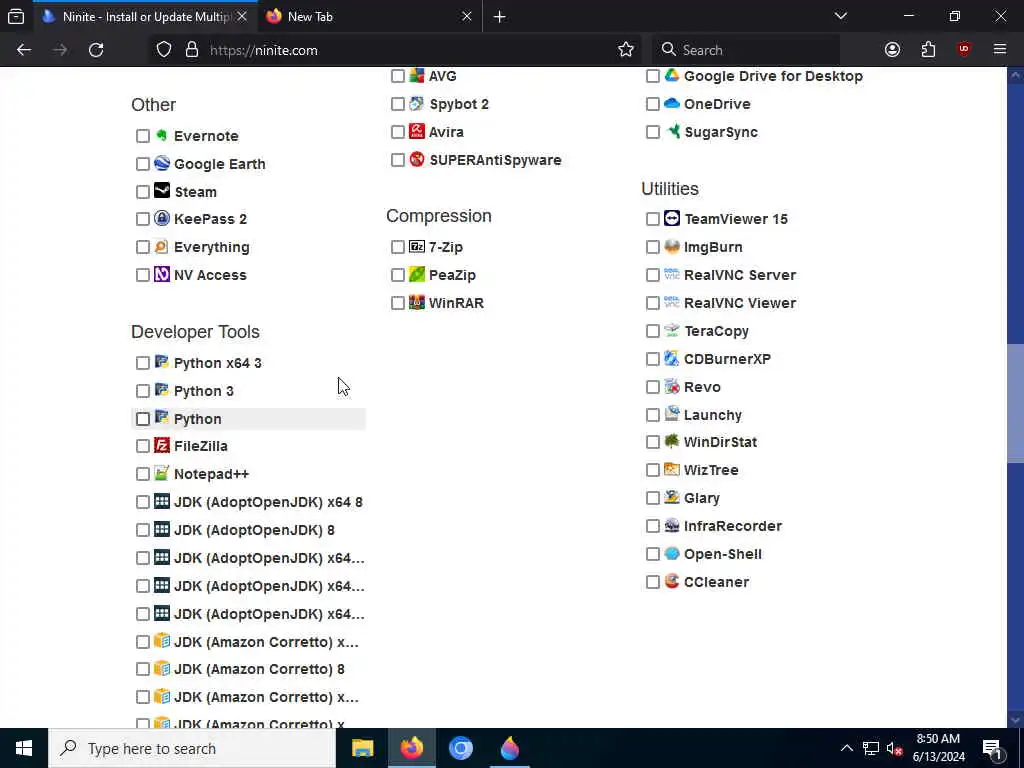The height and width of the screenshot is (768, 1024).
Task: Click the NV Access icon
Action: click(162, 274)
